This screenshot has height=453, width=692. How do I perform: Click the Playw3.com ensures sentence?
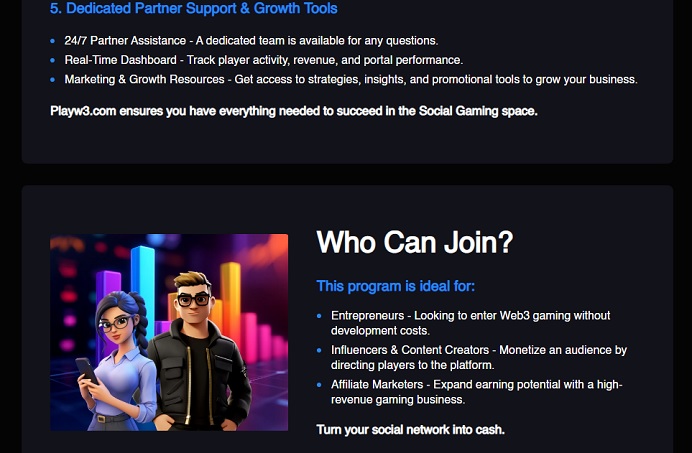(294, 111)
